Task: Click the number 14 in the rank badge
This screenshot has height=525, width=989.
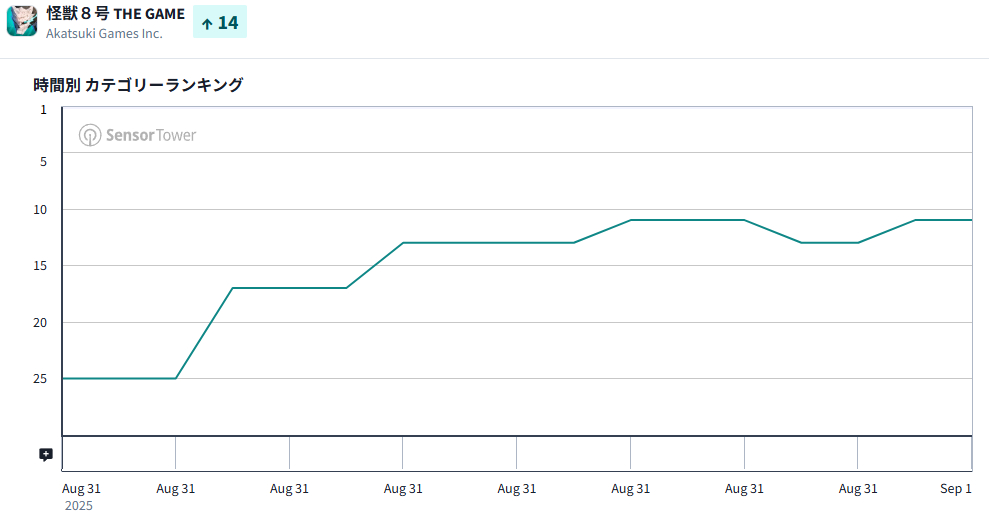Action: click(x=228, y=22)
